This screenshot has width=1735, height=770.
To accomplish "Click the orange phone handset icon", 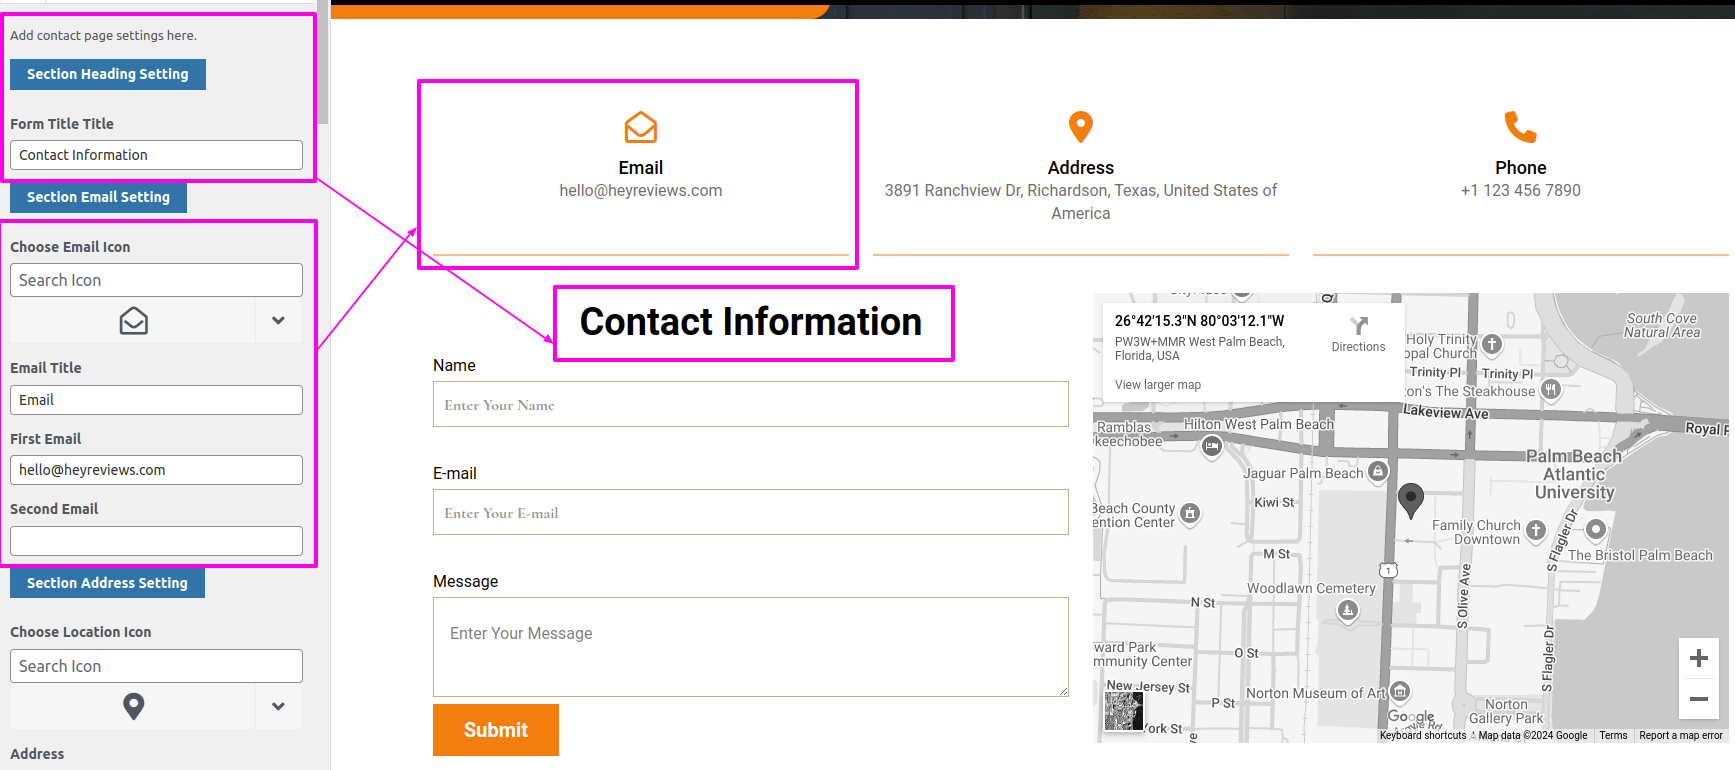I will 1520,127.
